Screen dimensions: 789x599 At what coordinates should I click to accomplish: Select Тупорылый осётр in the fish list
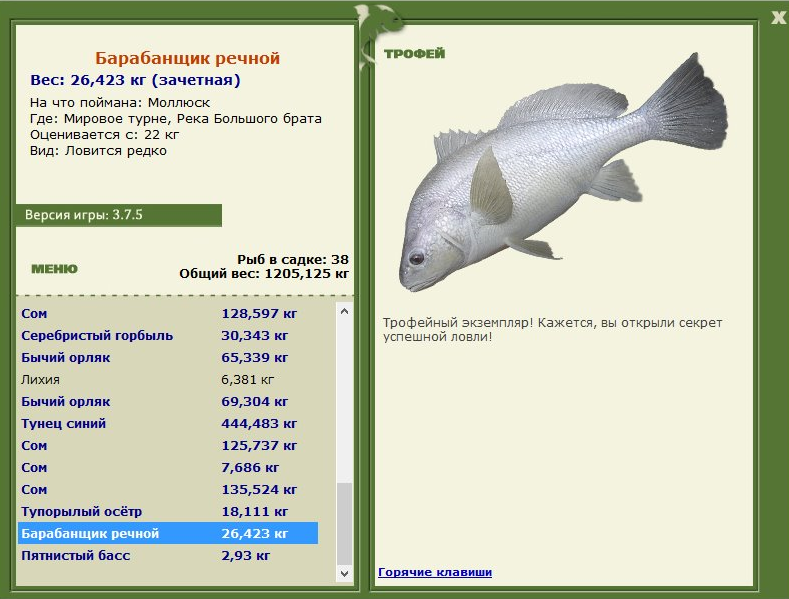(x=168, y=511)
